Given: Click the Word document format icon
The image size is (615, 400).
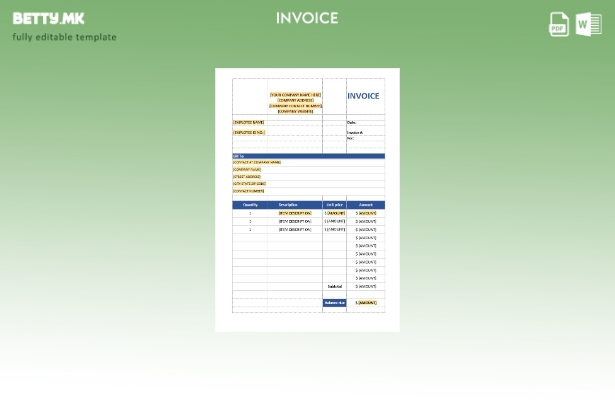Looking at the screenshot, I should point(588,24).
